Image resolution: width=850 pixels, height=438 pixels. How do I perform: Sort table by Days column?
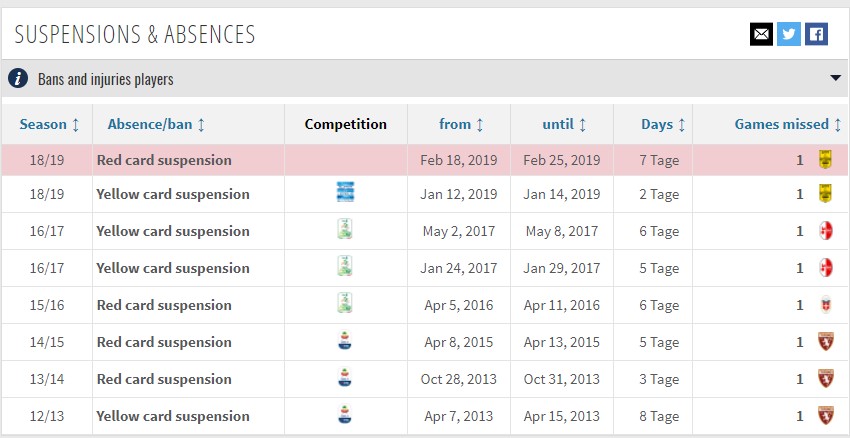click(x=663, y=124)
